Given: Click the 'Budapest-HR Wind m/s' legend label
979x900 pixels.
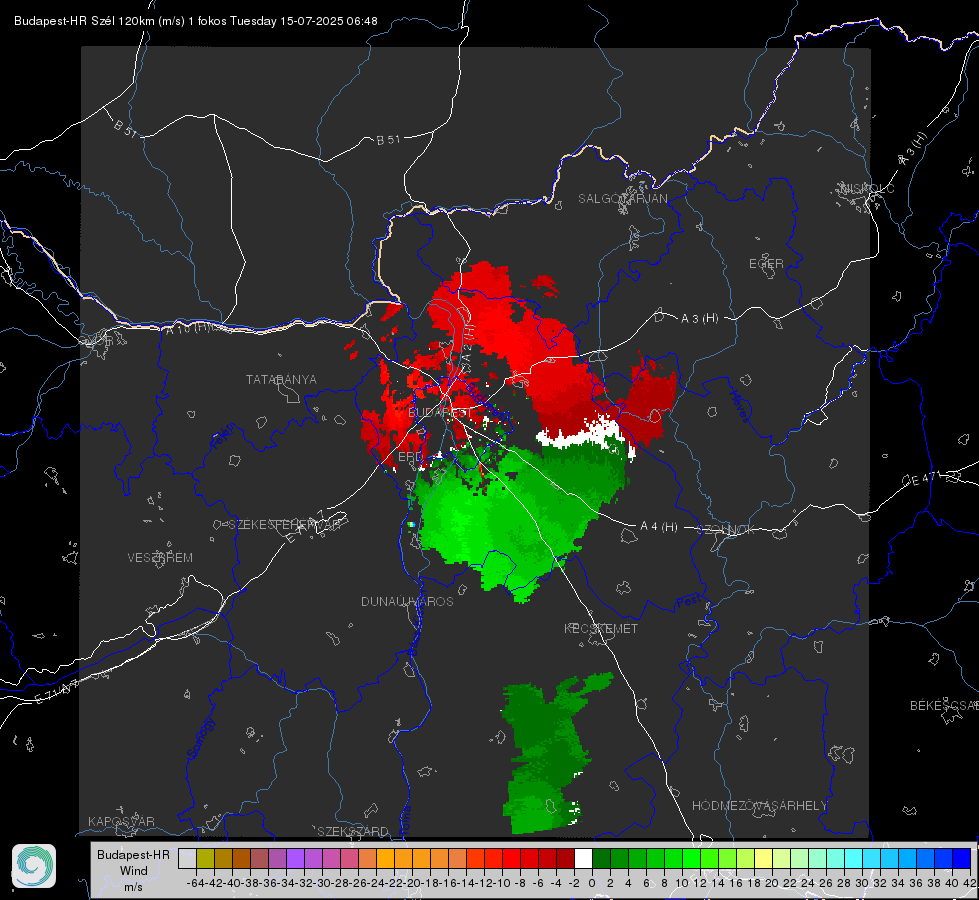Looking at the screenshot, I should coord(133,870).
